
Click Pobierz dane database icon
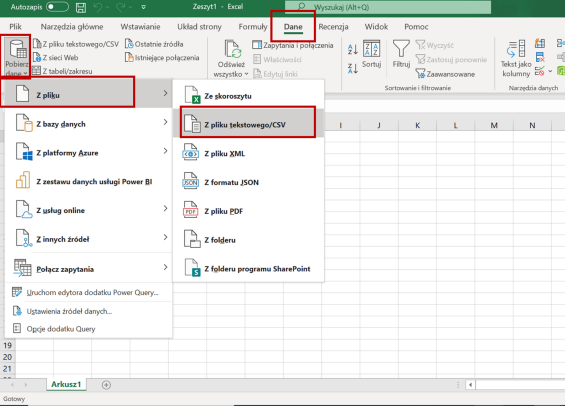(x=17, y=50)
